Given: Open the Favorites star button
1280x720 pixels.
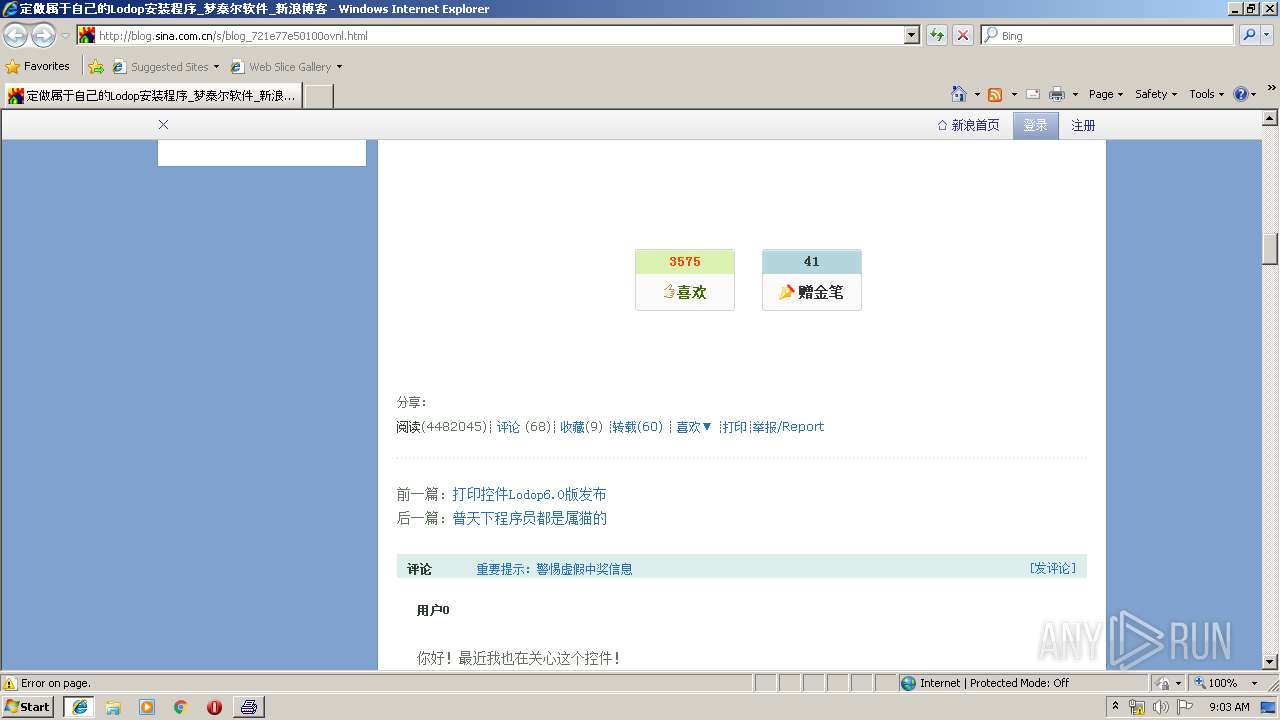Looking at the screenshot, I should click(x=38, y=66).
